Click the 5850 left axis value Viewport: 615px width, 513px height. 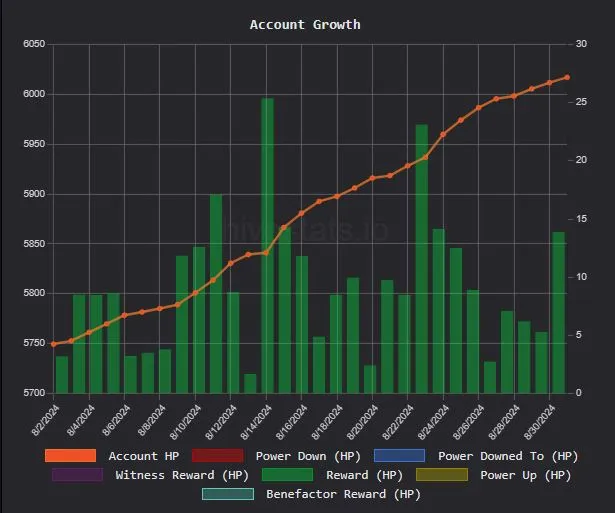(34, 244)
